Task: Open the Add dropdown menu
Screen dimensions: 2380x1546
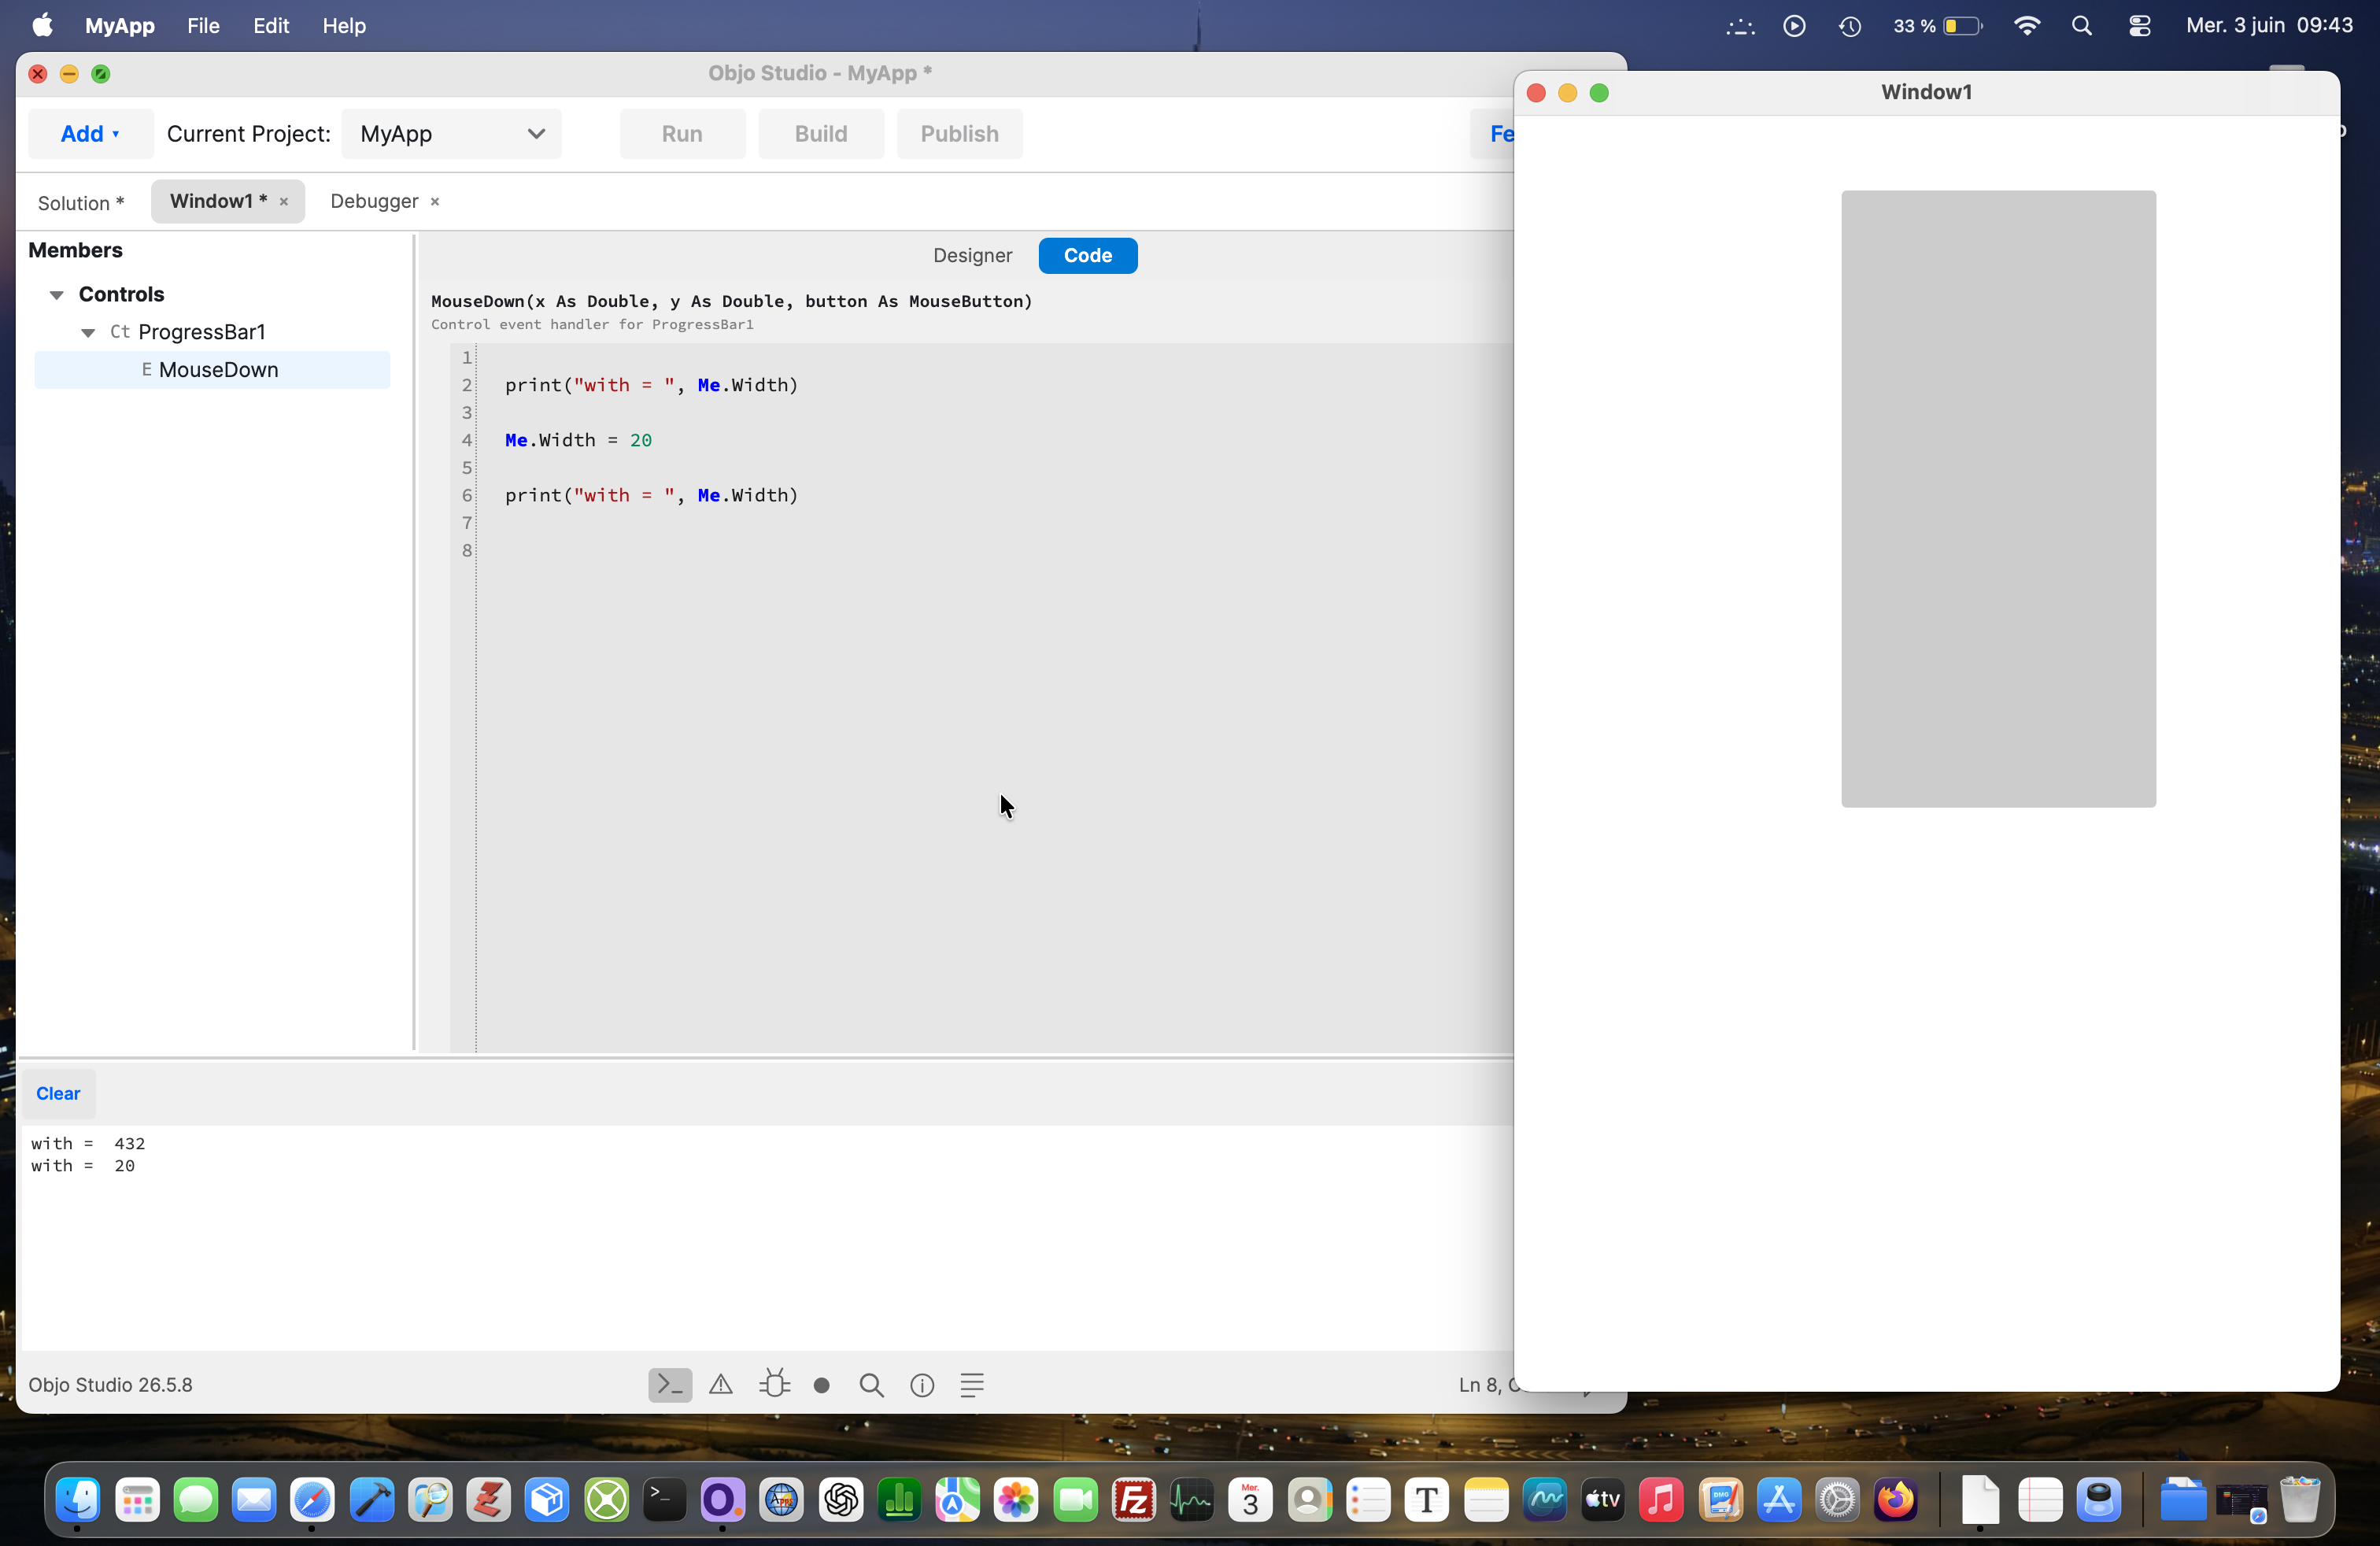Action: (90, 134)
